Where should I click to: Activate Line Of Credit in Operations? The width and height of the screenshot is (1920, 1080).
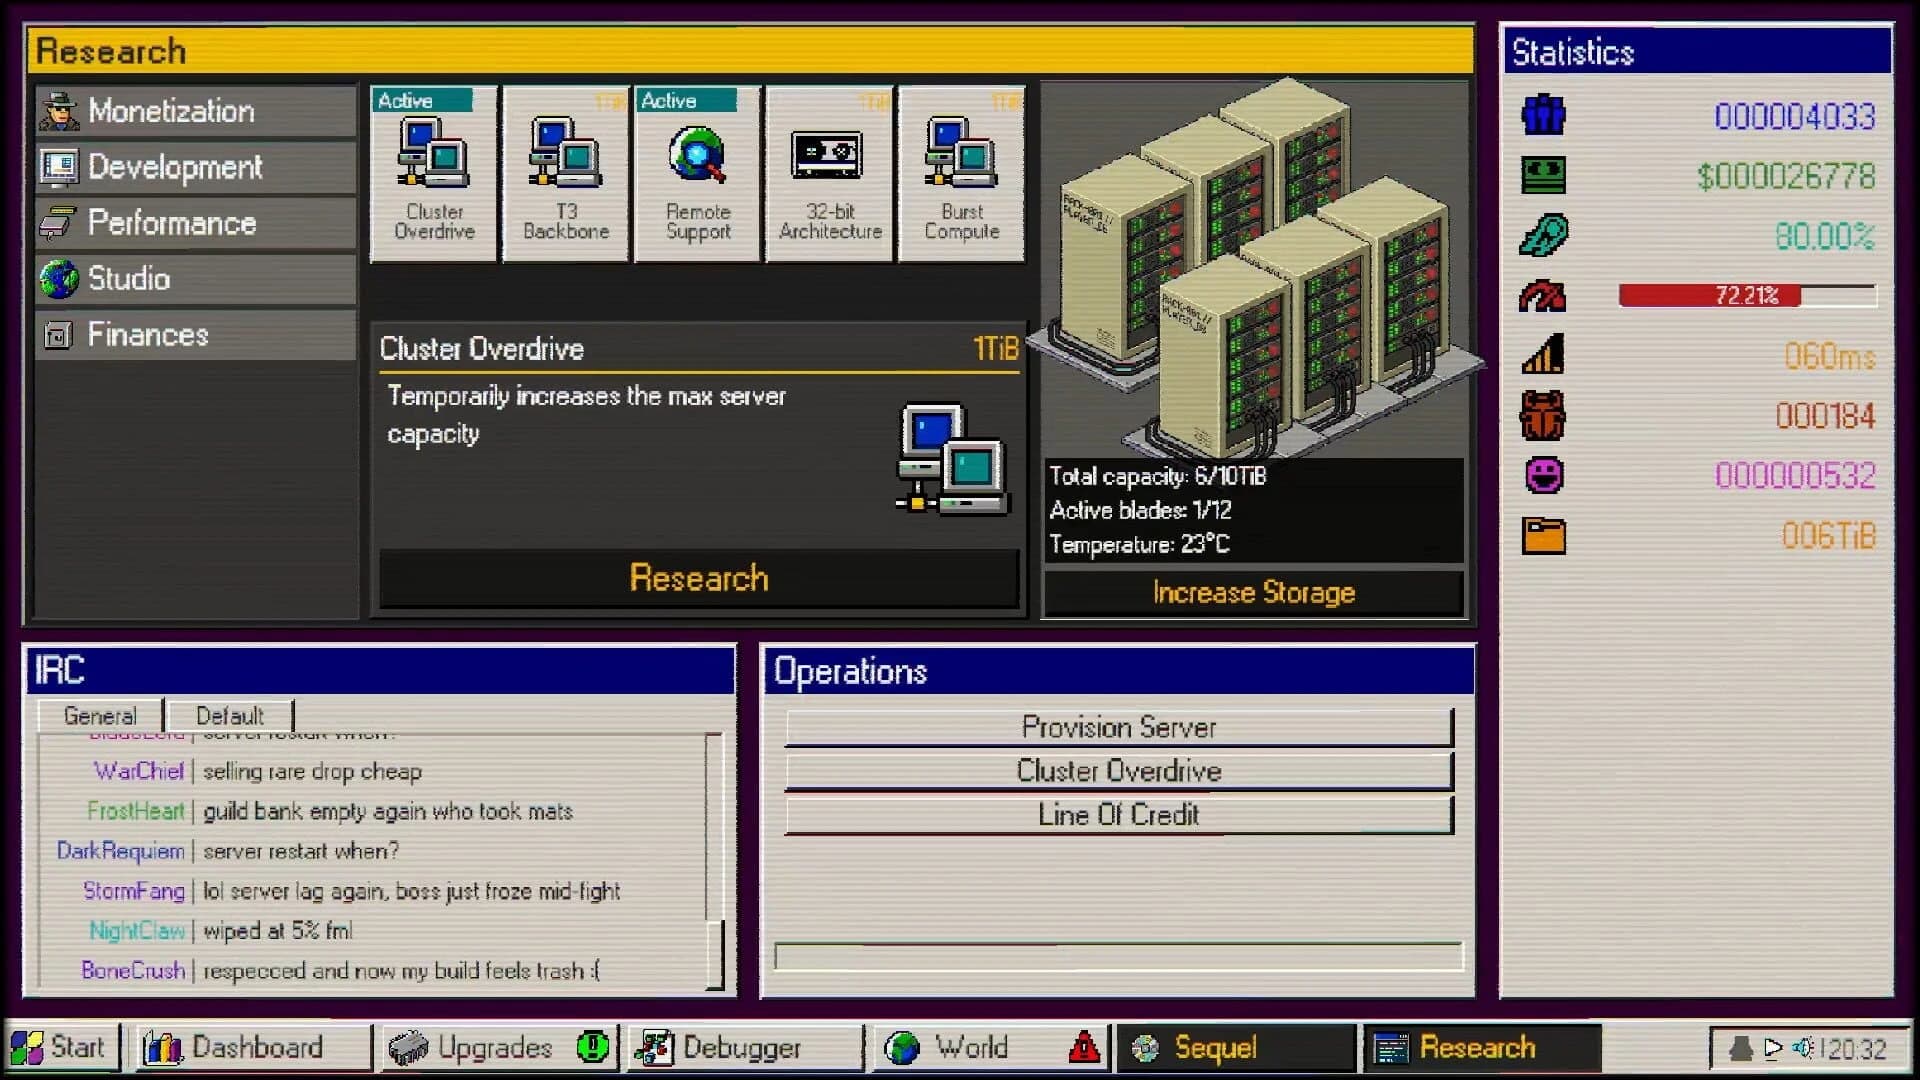point(1118,815)
